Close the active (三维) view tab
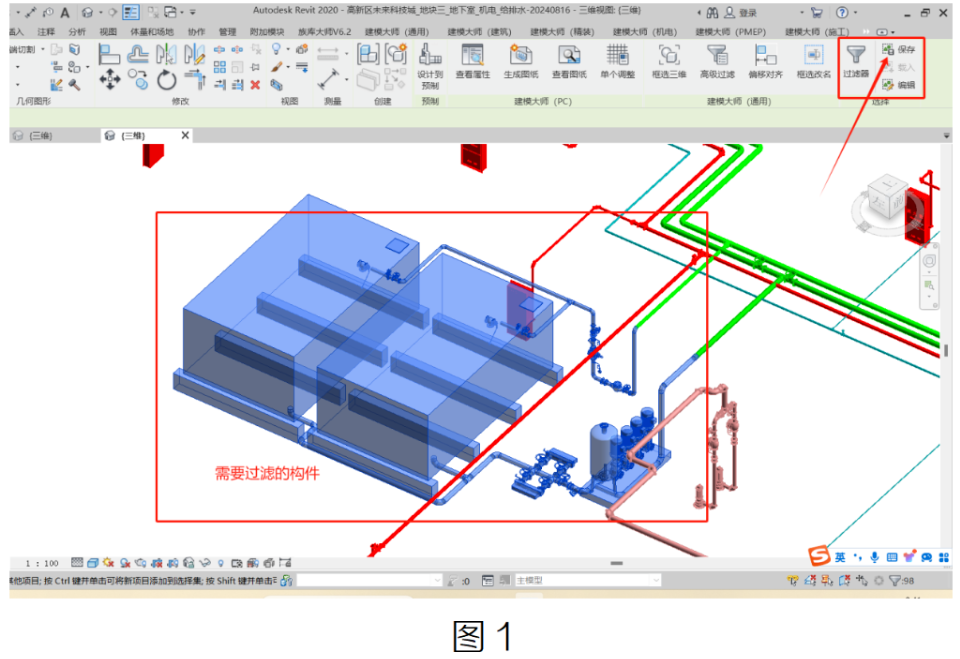 click(x=185, y=135)
